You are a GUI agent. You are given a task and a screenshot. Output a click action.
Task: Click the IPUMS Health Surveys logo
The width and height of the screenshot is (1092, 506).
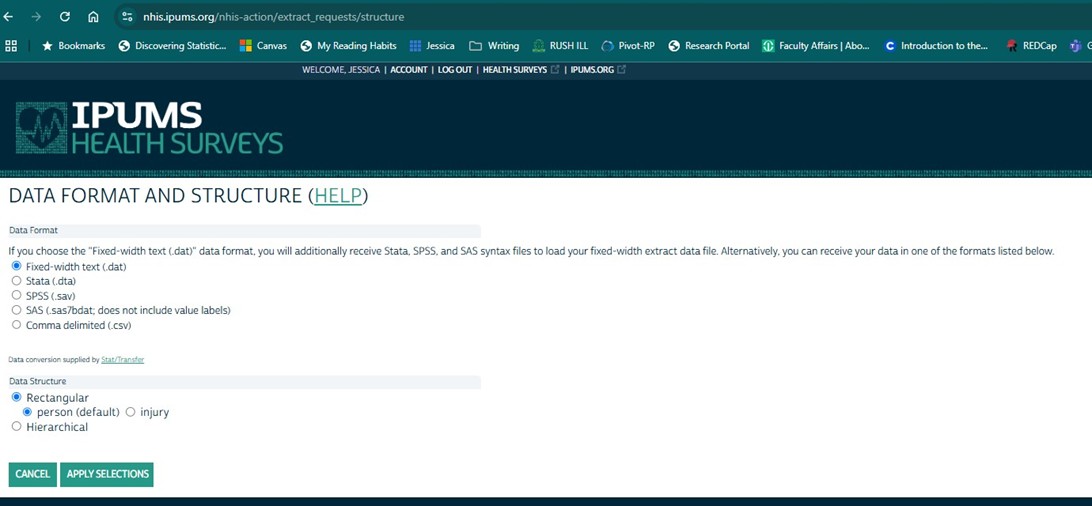[149, 128]
